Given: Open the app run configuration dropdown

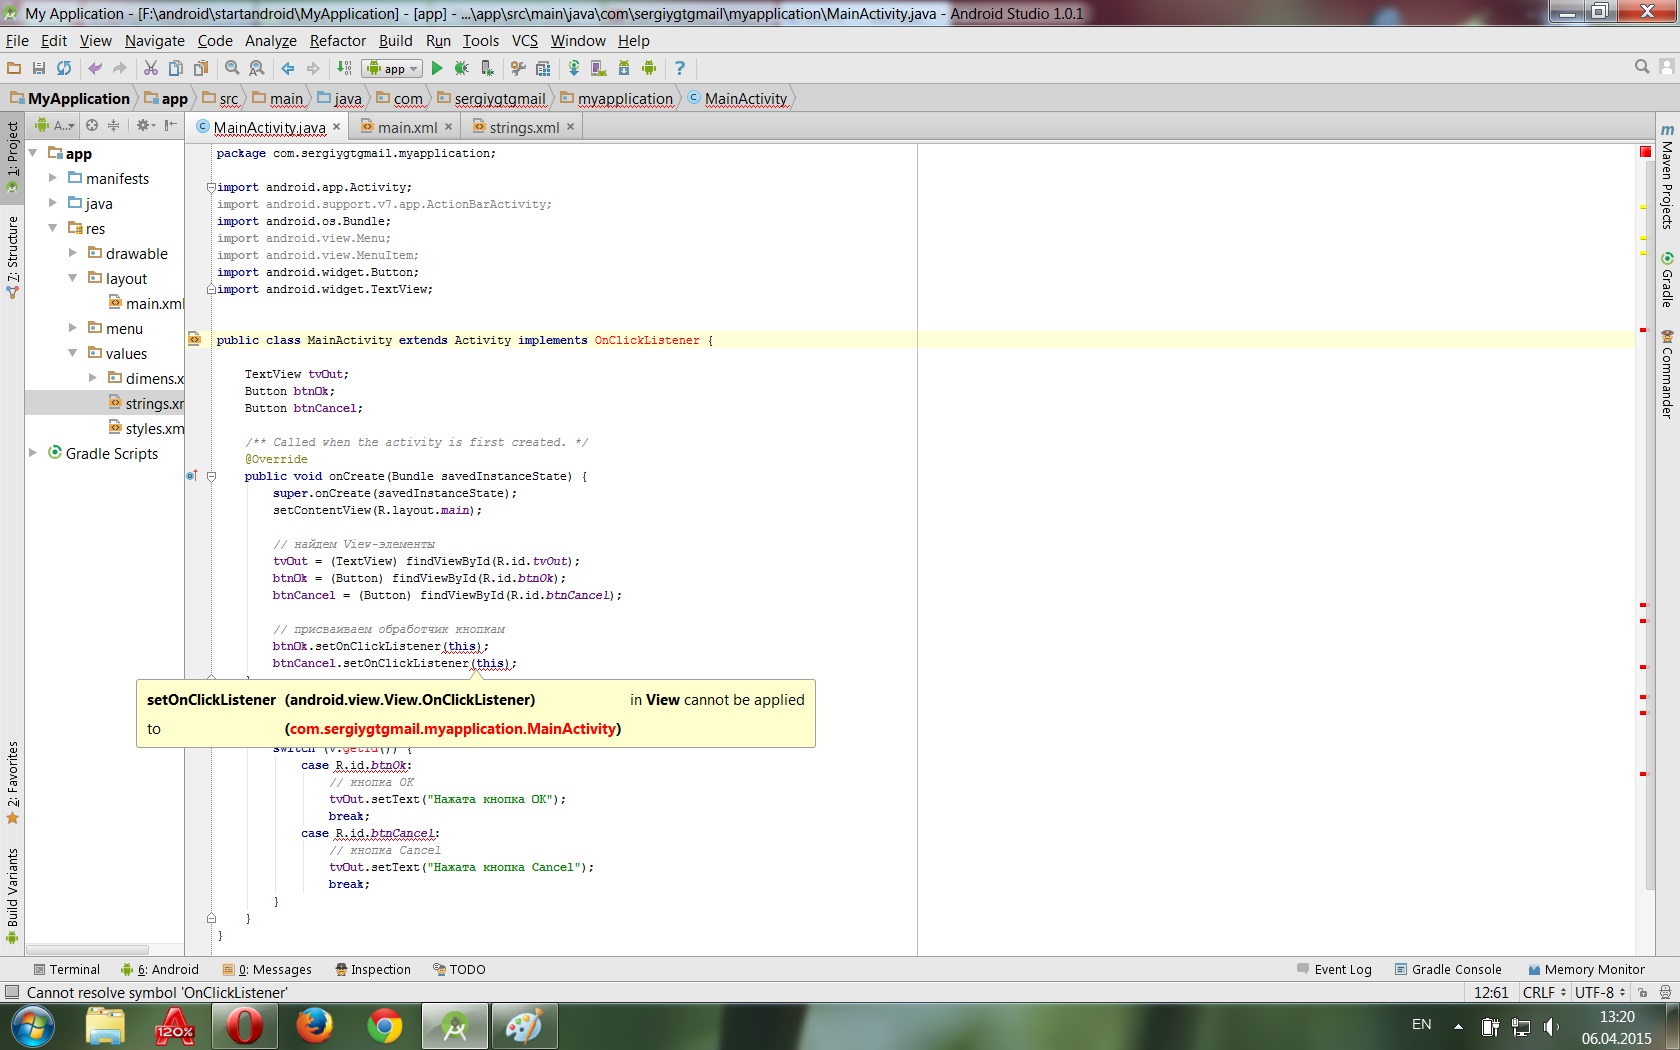Looking at the screenshot, I should [392, 68].
